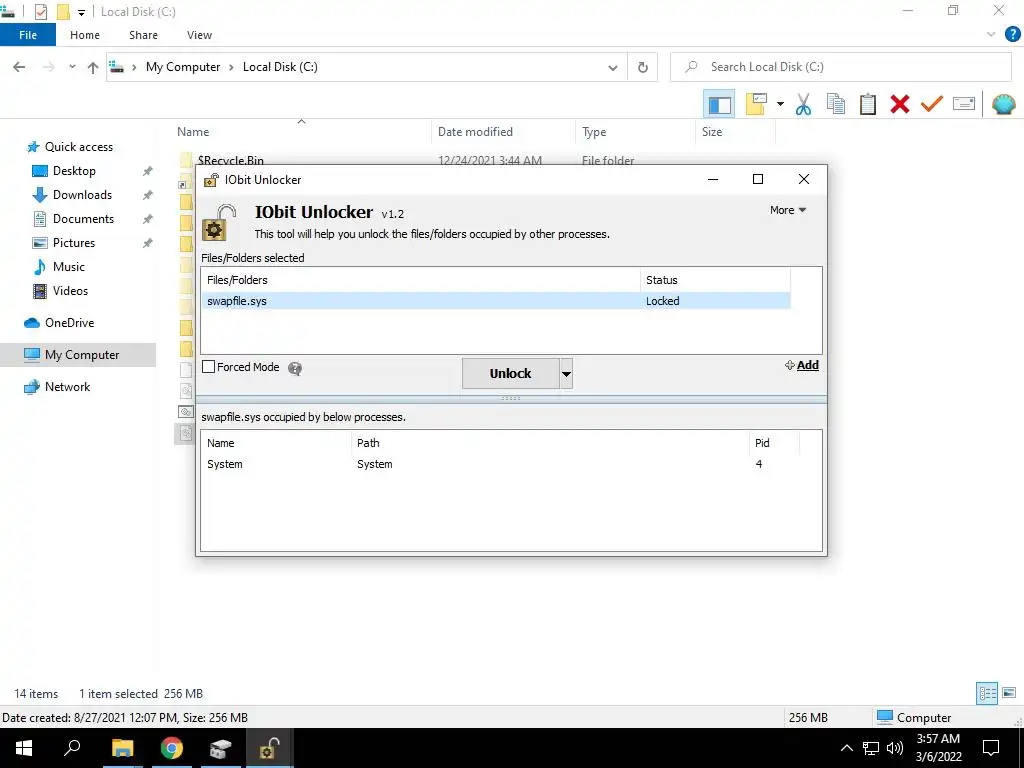Viewport: 1024px width, 768px height.
Task: Click the Cut scissors icon
Action: click(803, 104)
